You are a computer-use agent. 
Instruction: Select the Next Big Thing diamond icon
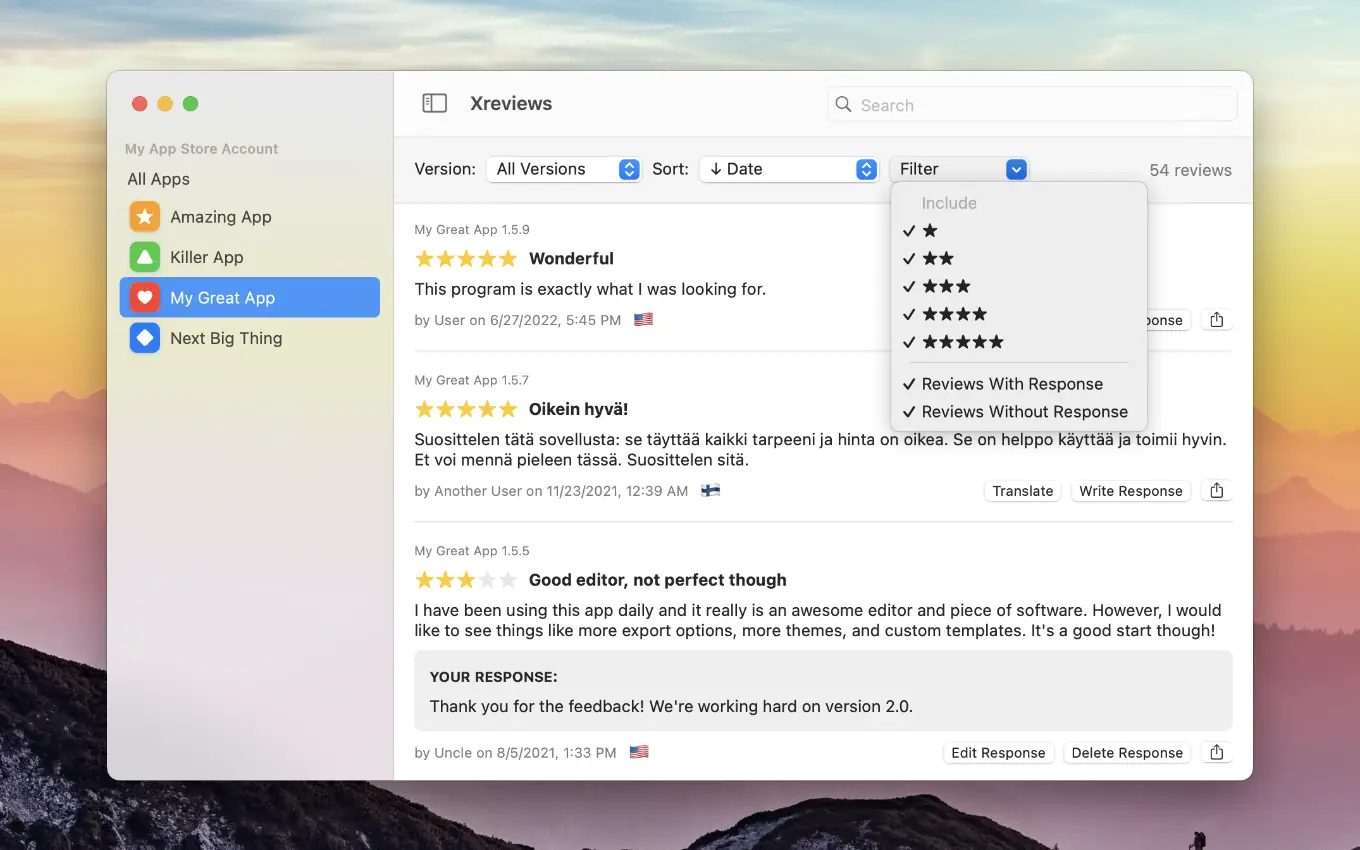144,338
